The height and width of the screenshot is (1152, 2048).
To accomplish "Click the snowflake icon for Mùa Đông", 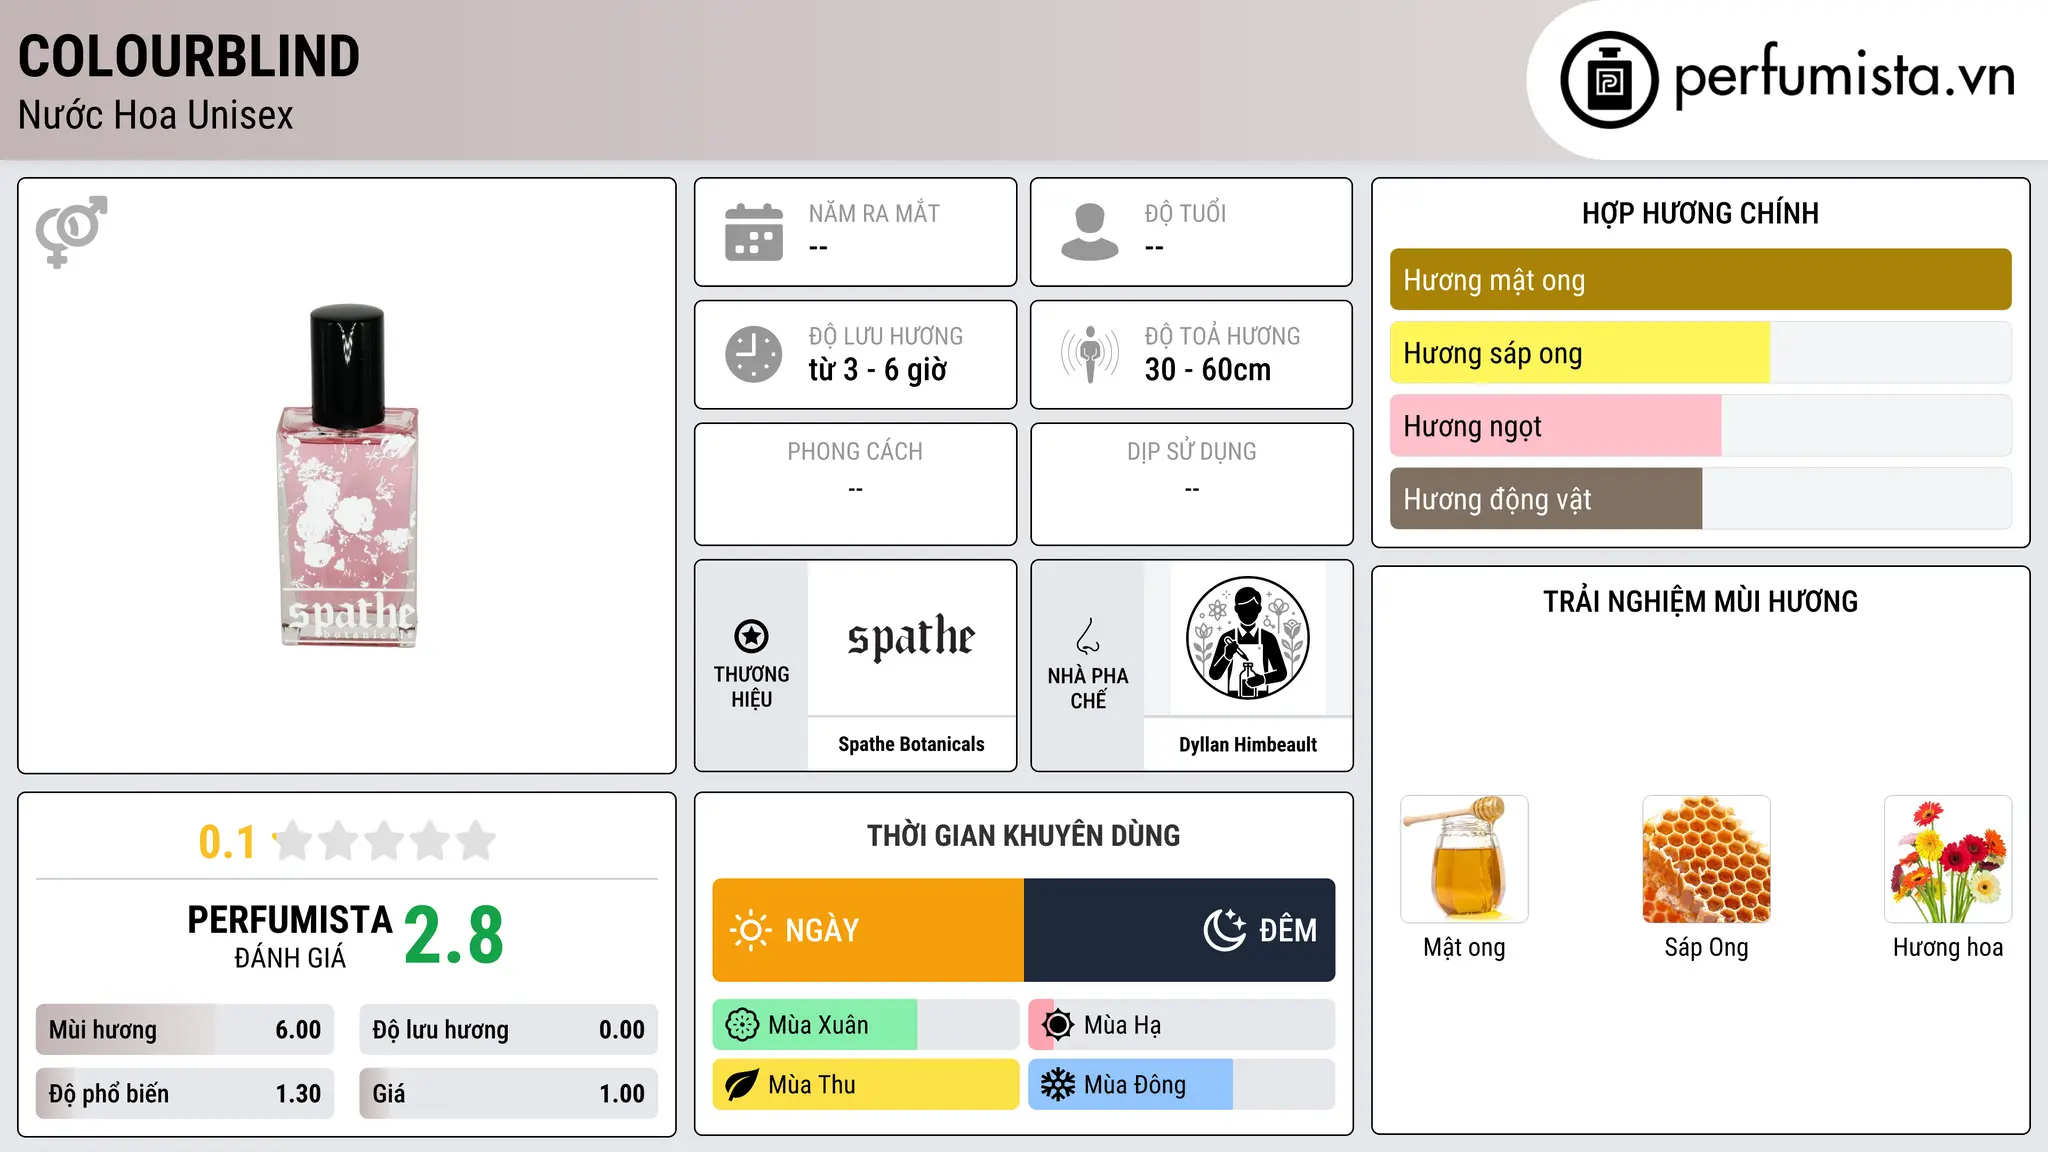I will 1058,1085.
